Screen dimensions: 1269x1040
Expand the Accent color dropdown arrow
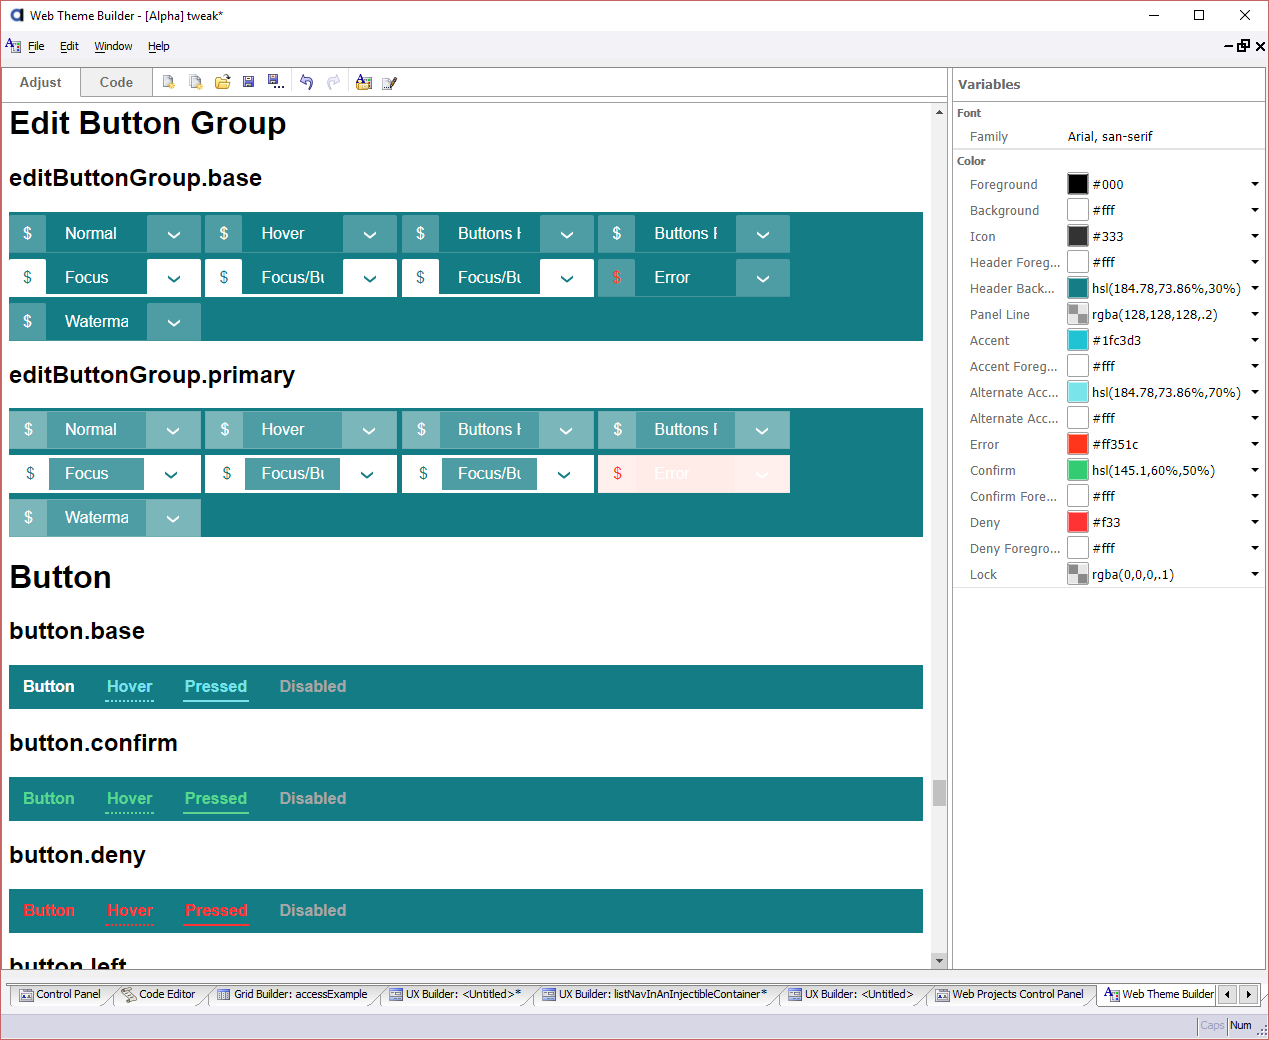point(1255,340)
